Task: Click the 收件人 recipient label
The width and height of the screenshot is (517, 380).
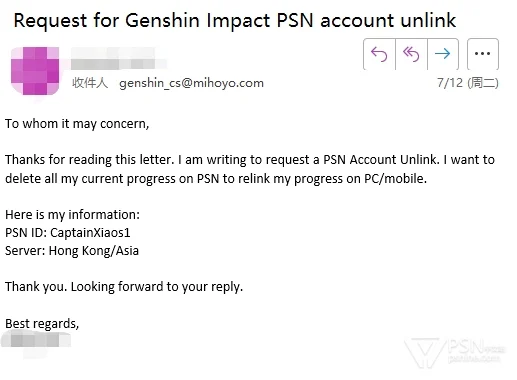Action: coord(90,83)
